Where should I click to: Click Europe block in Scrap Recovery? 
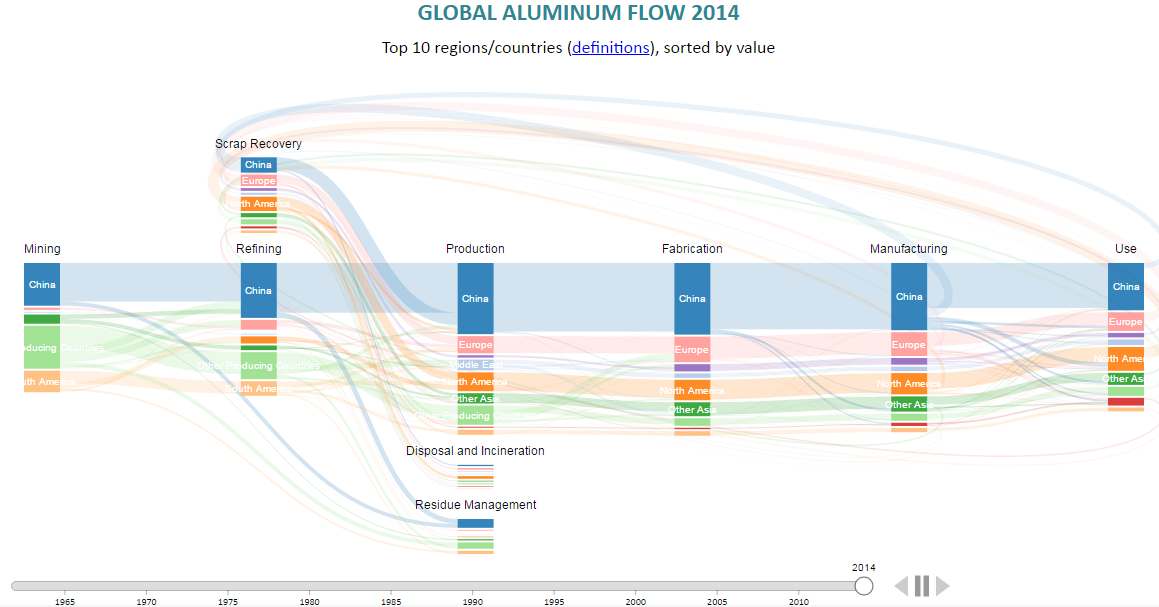tap(258, 181)
